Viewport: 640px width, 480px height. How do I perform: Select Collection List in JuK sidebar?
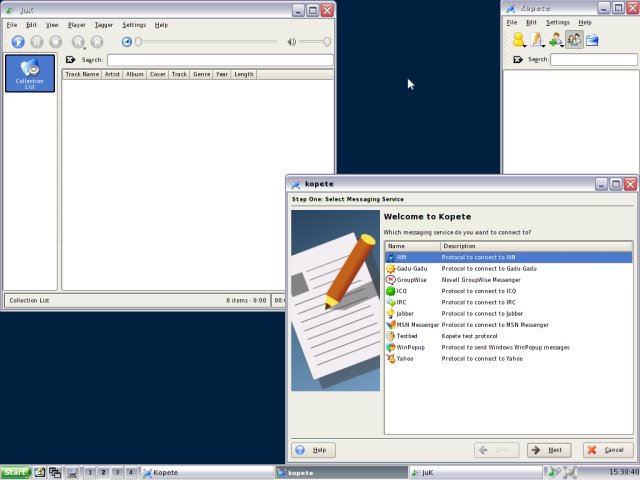click(30, 73)
